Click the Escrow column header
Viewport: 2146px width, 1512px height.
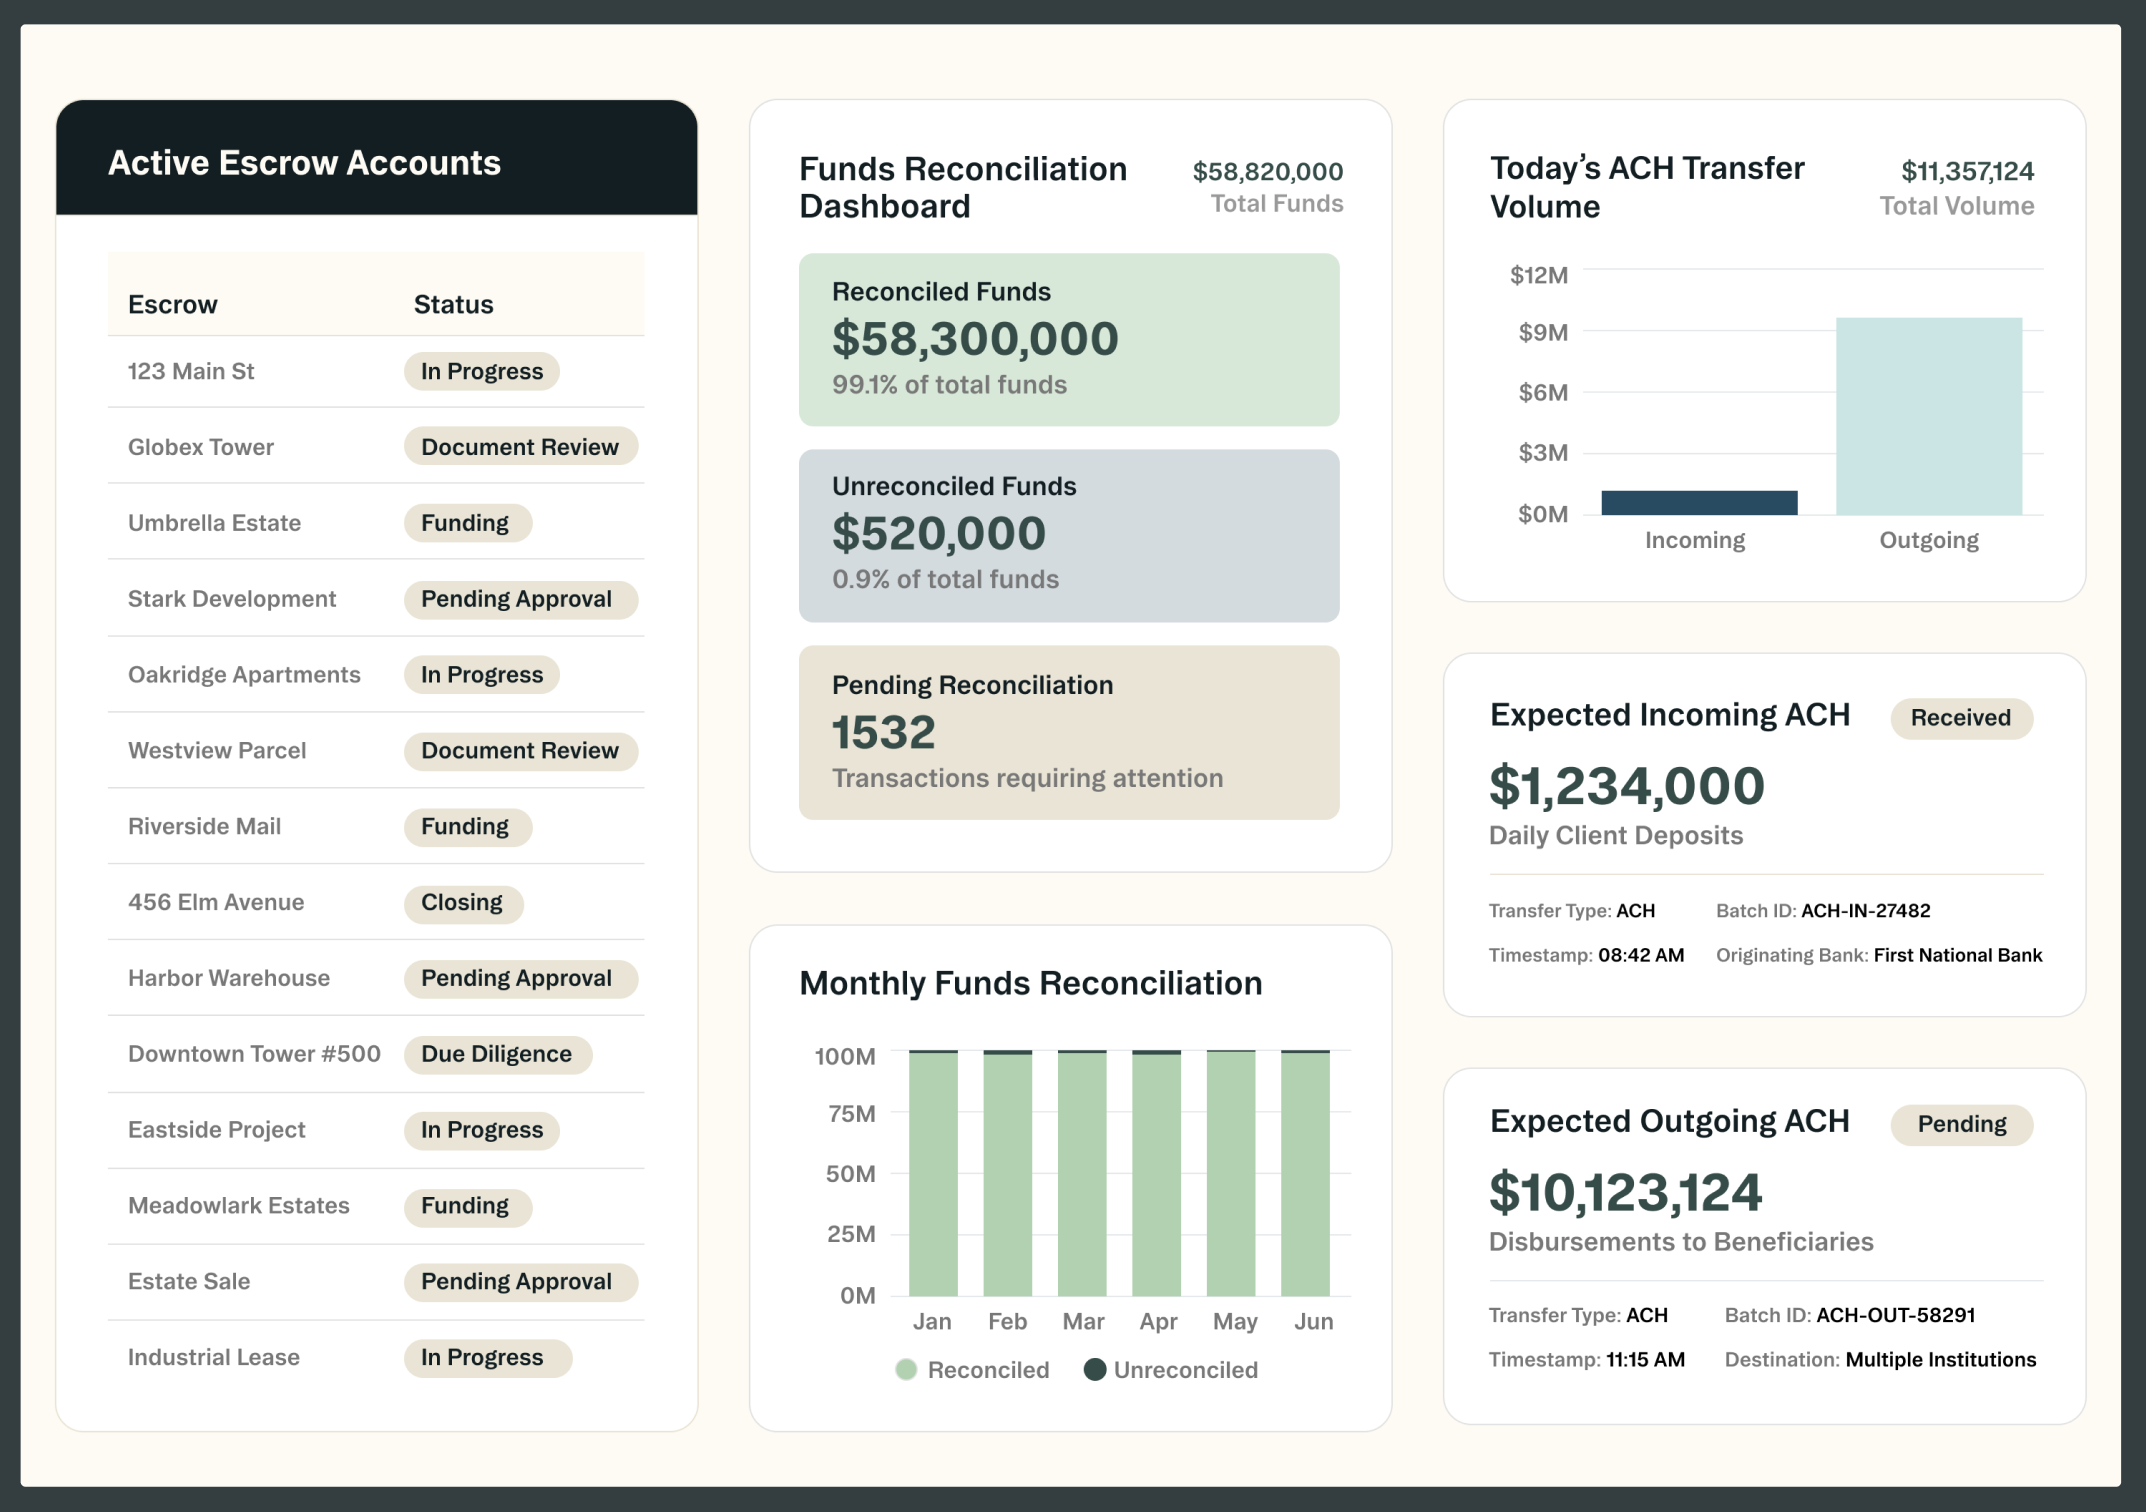pos(173,305)
